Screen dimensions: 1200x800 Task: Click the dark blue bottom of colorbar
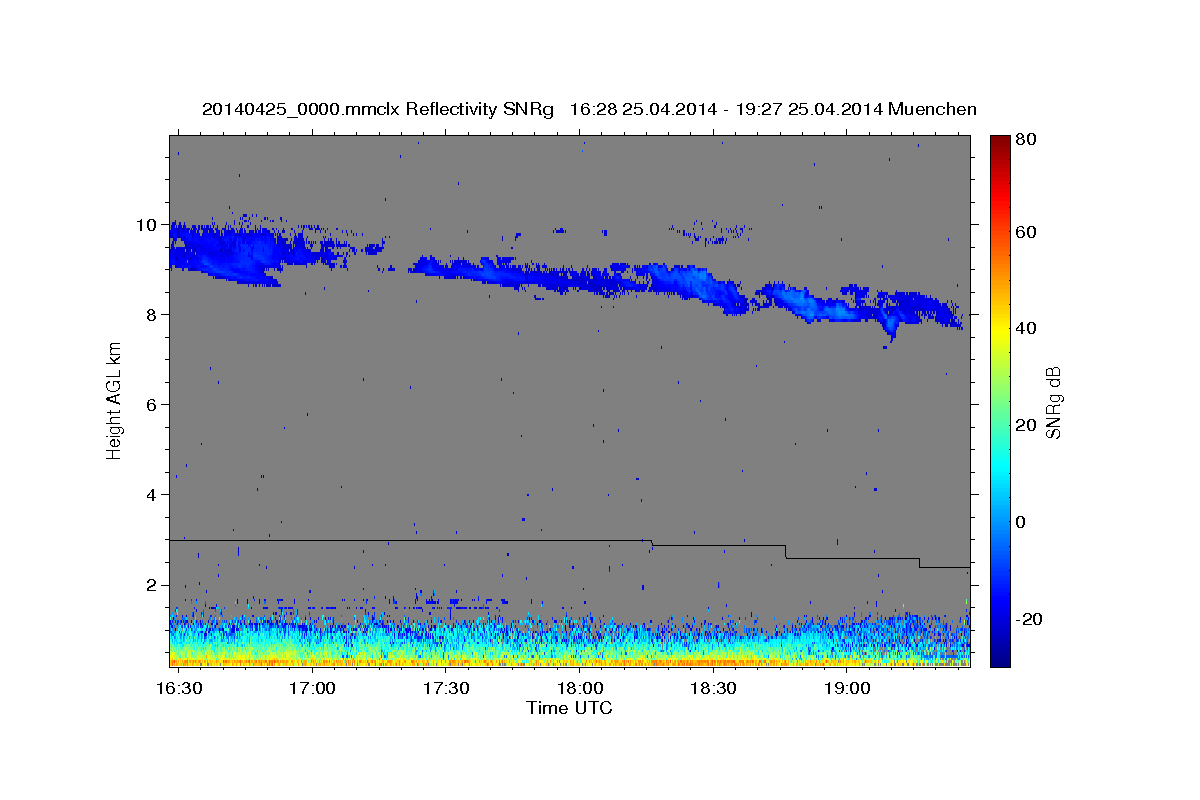(x=999, y=655)
